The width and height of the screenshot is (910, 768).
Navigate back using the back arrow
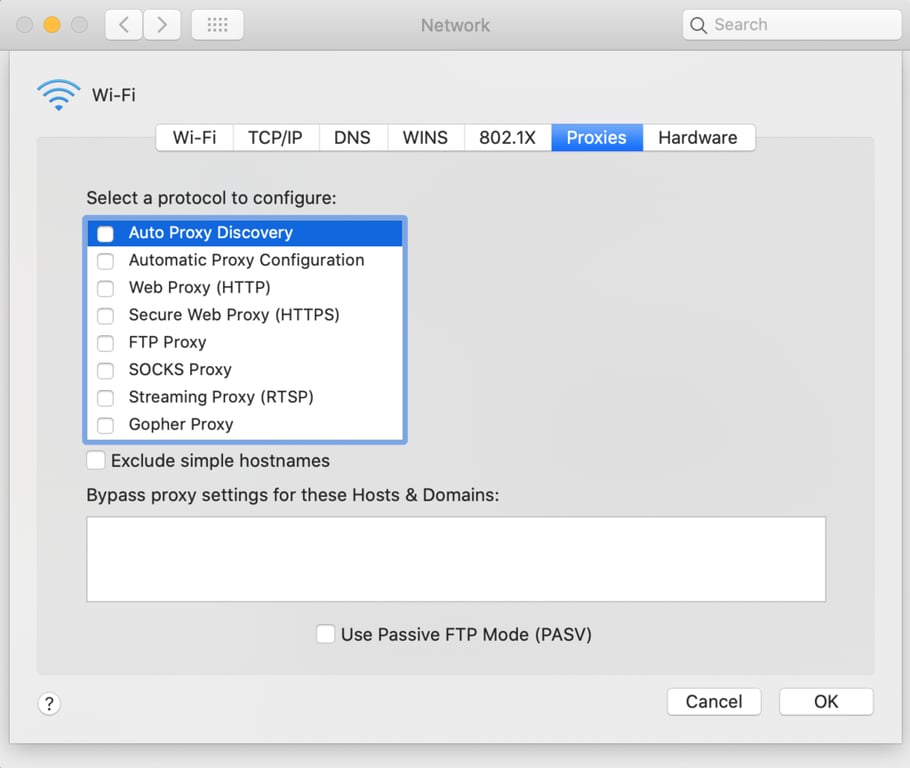[122, 24]
